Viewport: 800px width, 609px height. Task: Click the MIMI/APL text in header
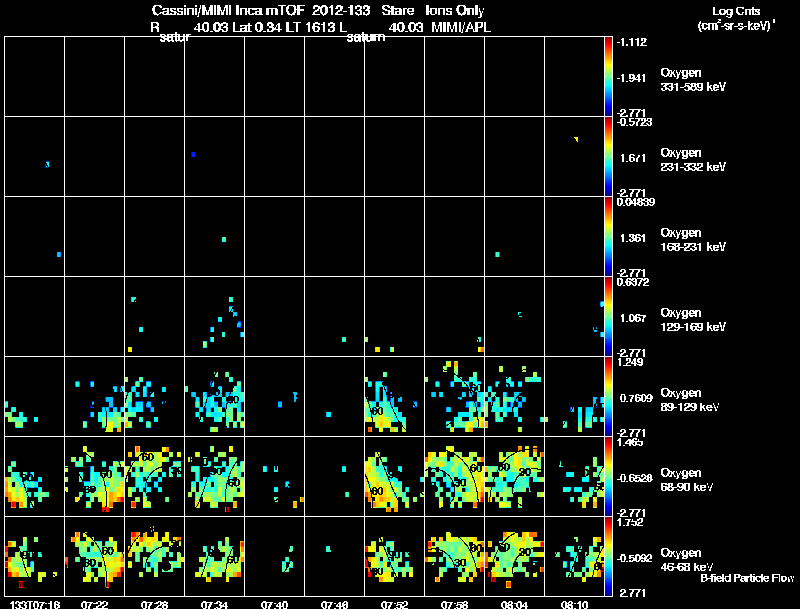(461, 27)
